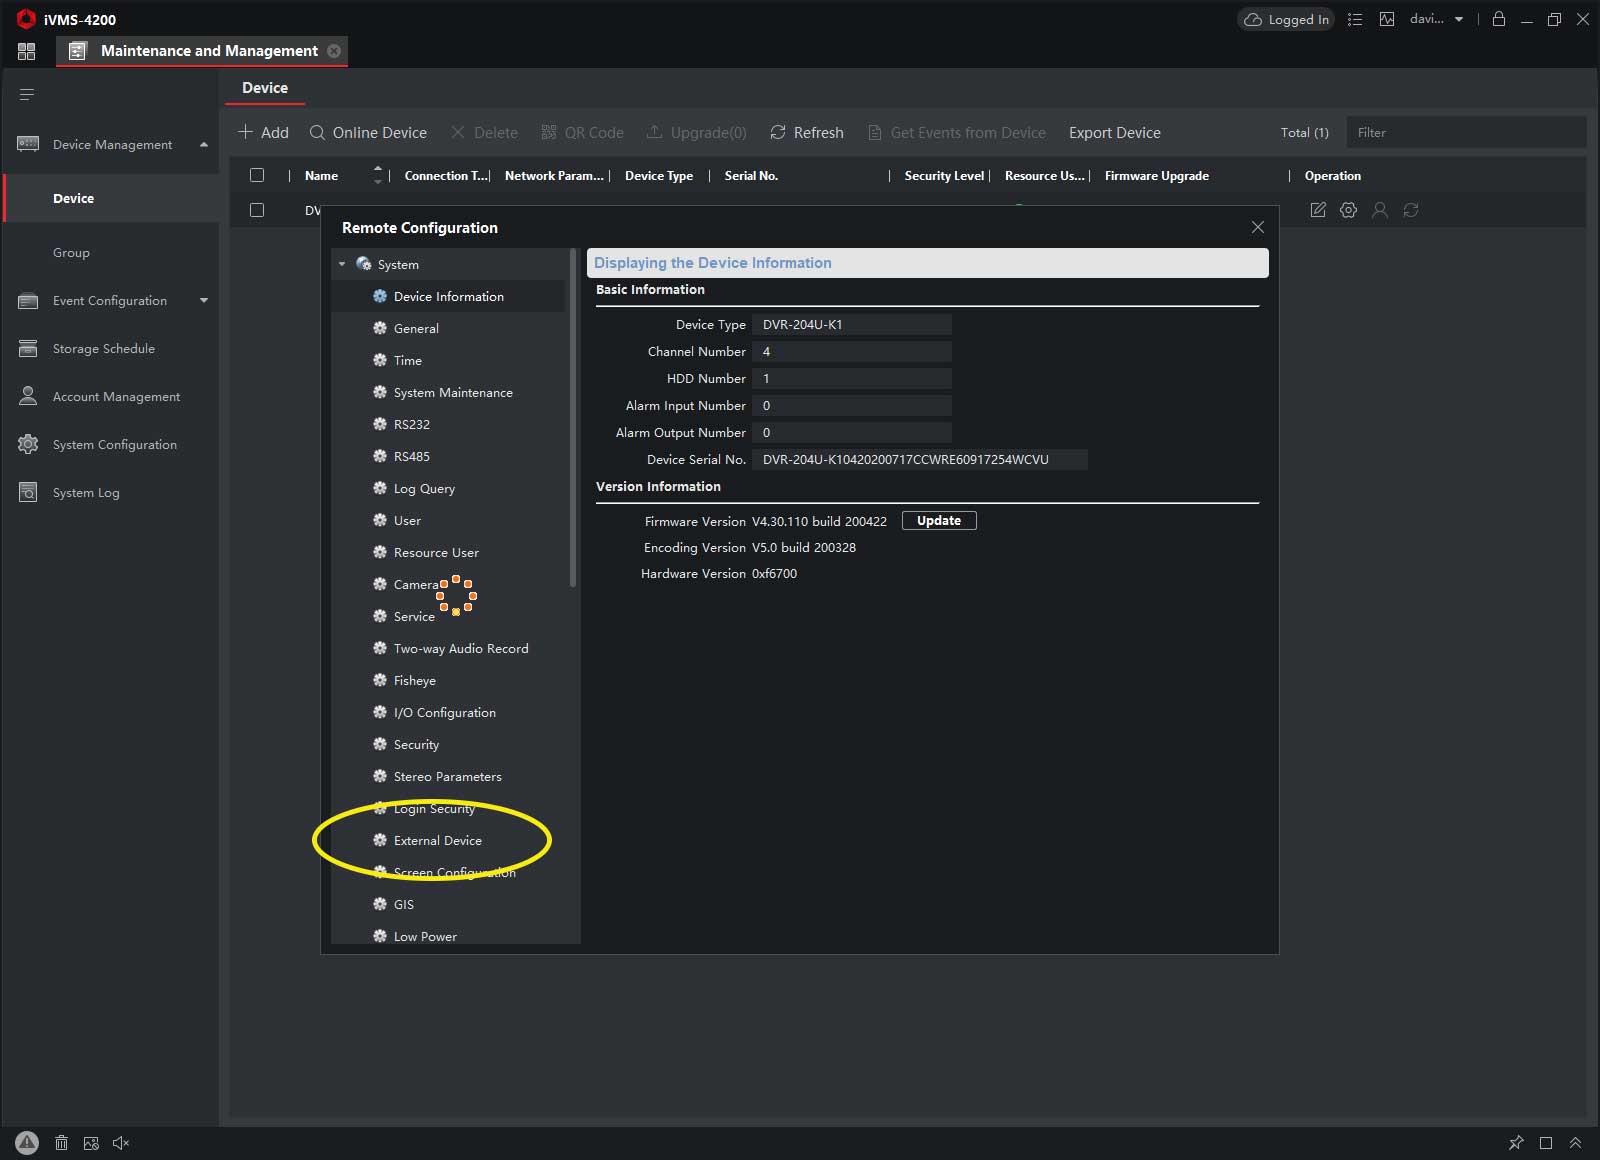The height and width of the screenshot is (1160, 1600).
Task: Expand the Event Configuration sidebar section
Action: (x=204, y=300)
